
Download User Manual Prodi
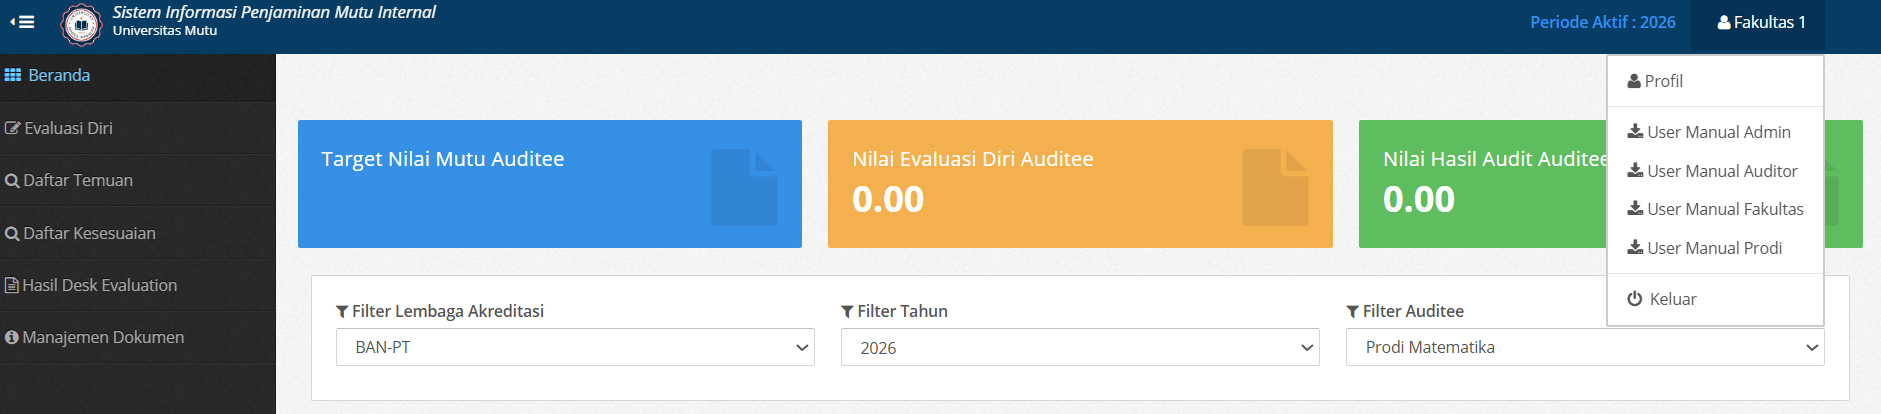coord(1715,248)
